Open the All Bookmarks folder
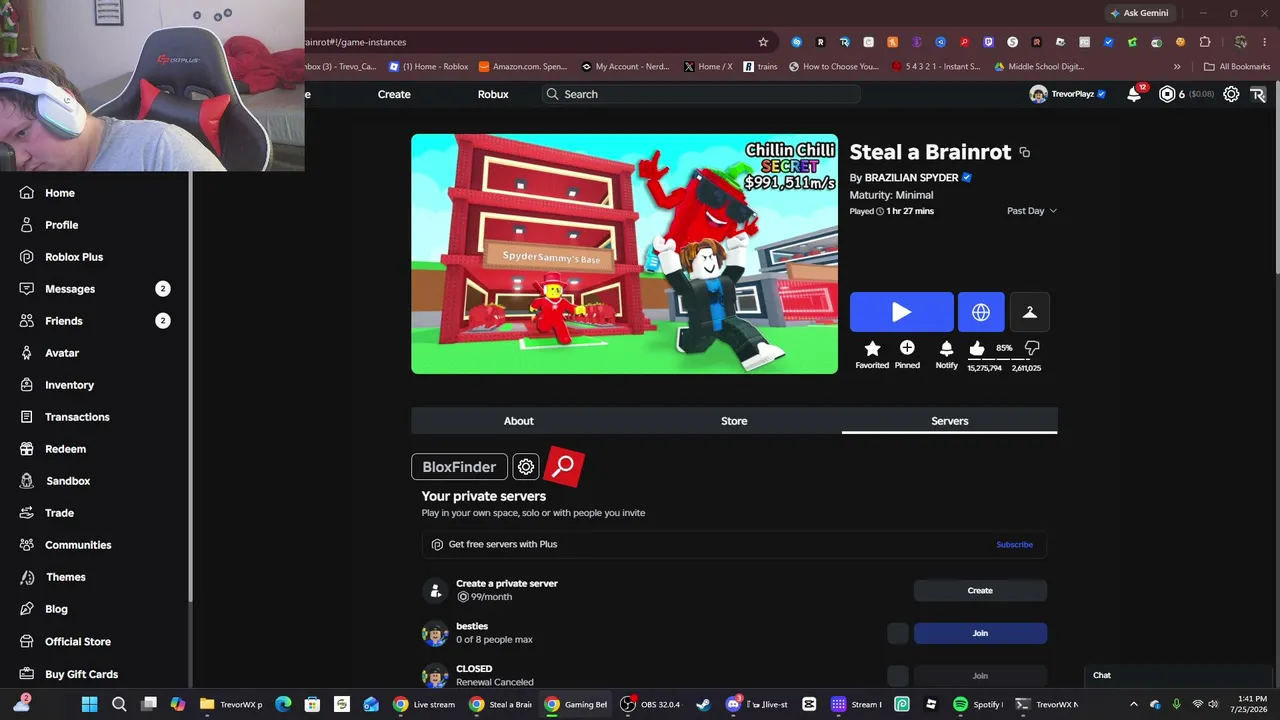1280x720 pixels. pos(1237,67)
